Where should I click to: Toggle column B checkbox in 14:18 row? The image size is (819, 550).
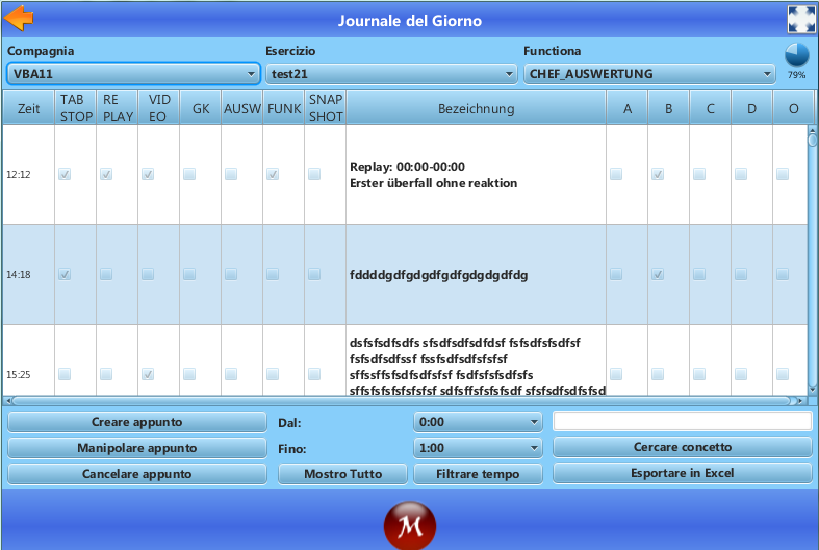(x=657, y=274)
